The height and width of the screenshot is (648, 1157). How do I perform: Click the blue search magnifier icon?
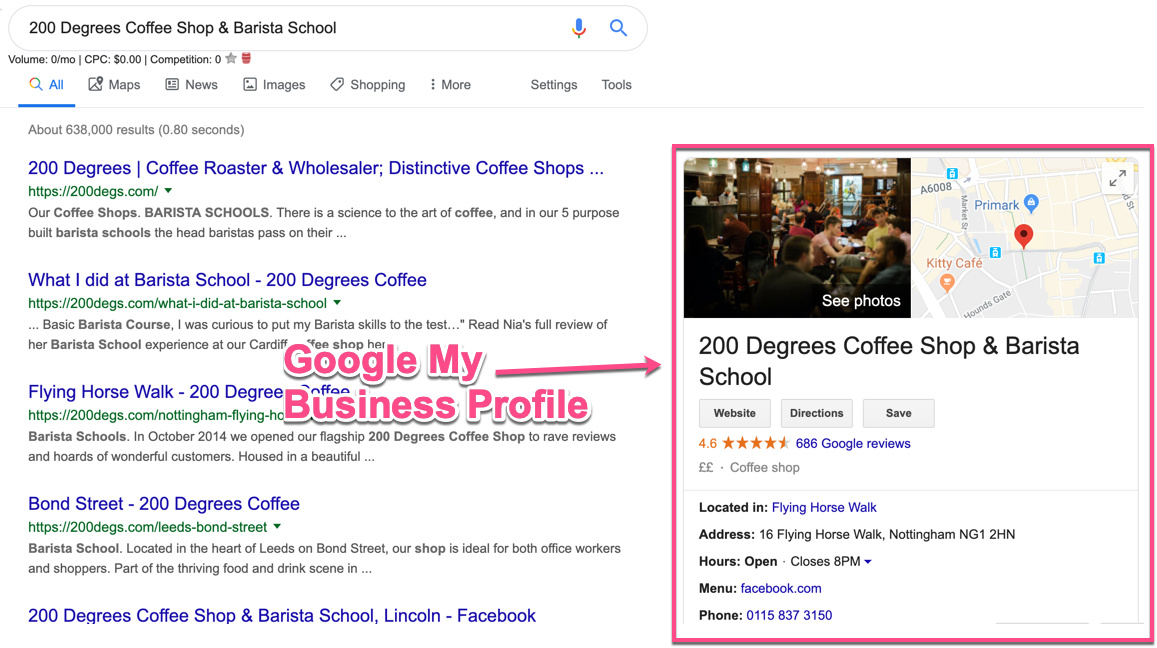tap(618, 28)
